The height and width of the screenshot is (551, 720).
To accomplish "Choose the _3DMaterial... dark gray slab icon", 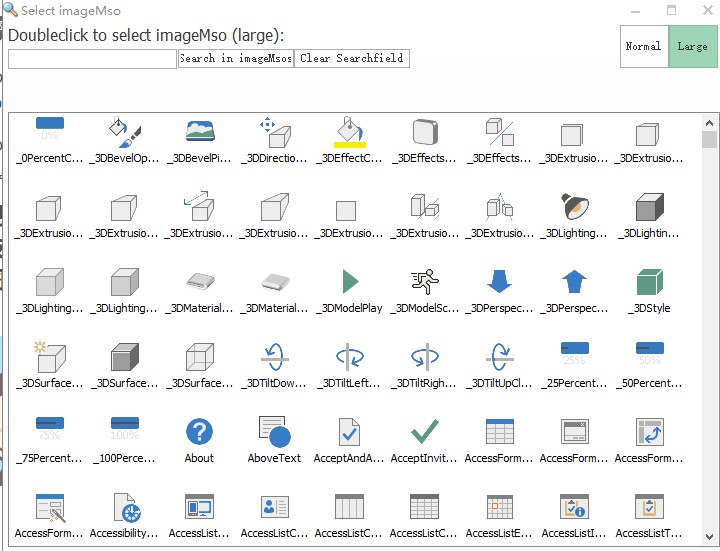I will pyautogui.click(x=200, y=281).
